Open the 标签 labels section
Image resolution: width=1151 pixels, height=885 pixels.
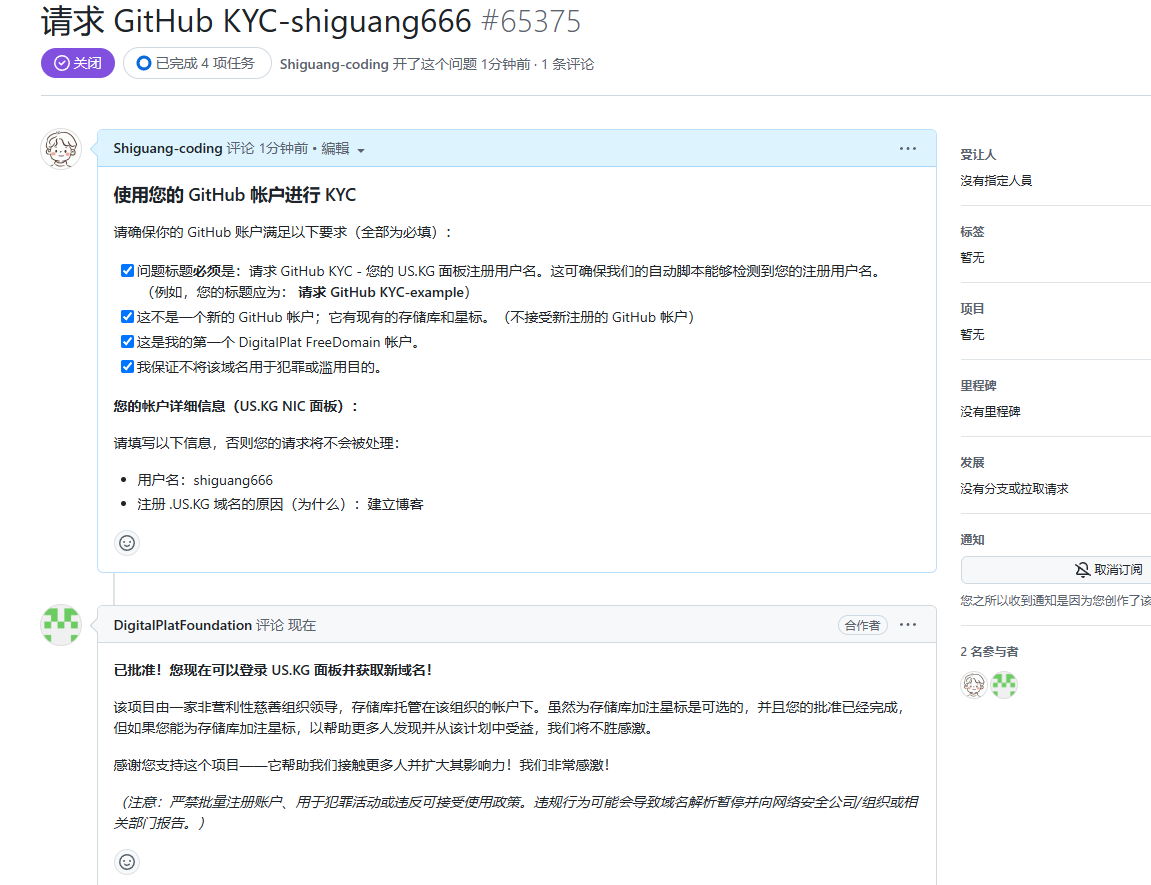pos(972,232)
